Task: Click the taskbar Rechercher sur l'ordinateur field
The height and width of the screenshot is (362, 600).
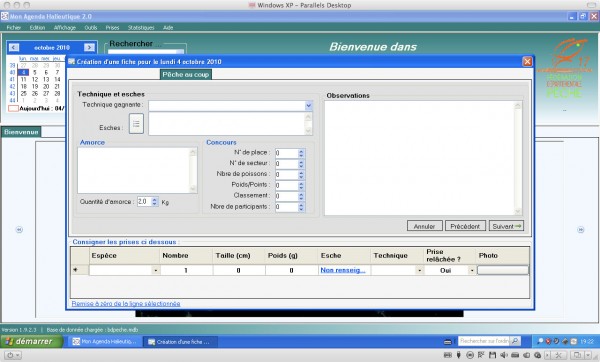Action: click(x=484, y=341)
